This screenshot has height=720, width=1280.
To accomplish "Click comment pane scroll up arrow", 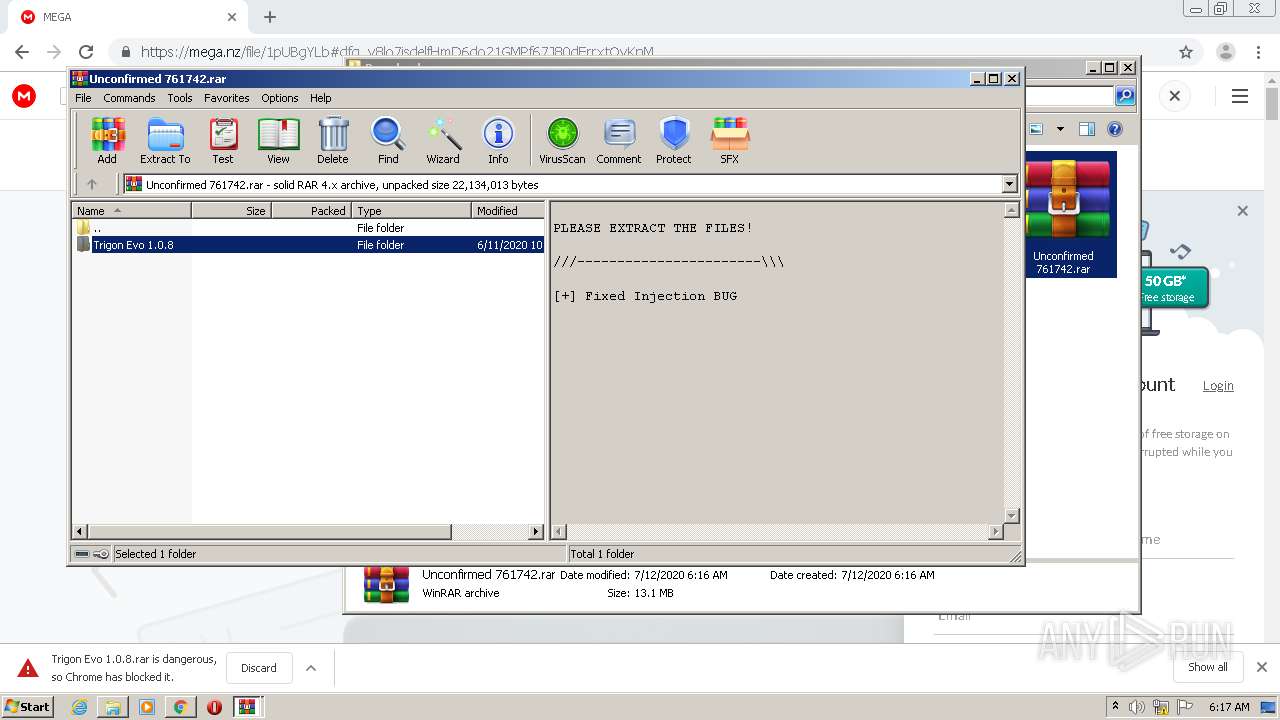I will click(x=1011, y=210).
